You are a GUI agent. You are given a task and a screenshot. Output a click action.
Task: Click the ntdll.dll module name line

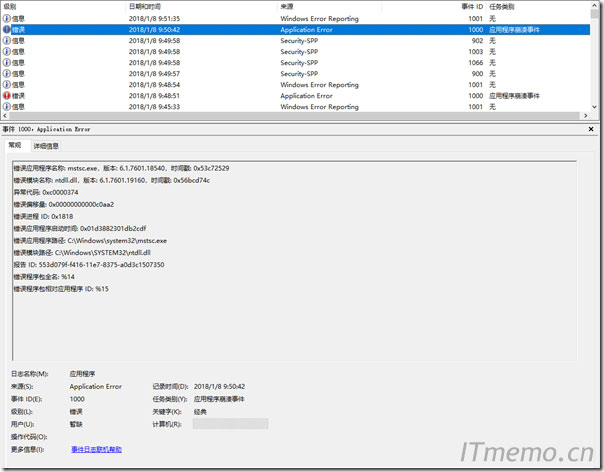(112, 180)
